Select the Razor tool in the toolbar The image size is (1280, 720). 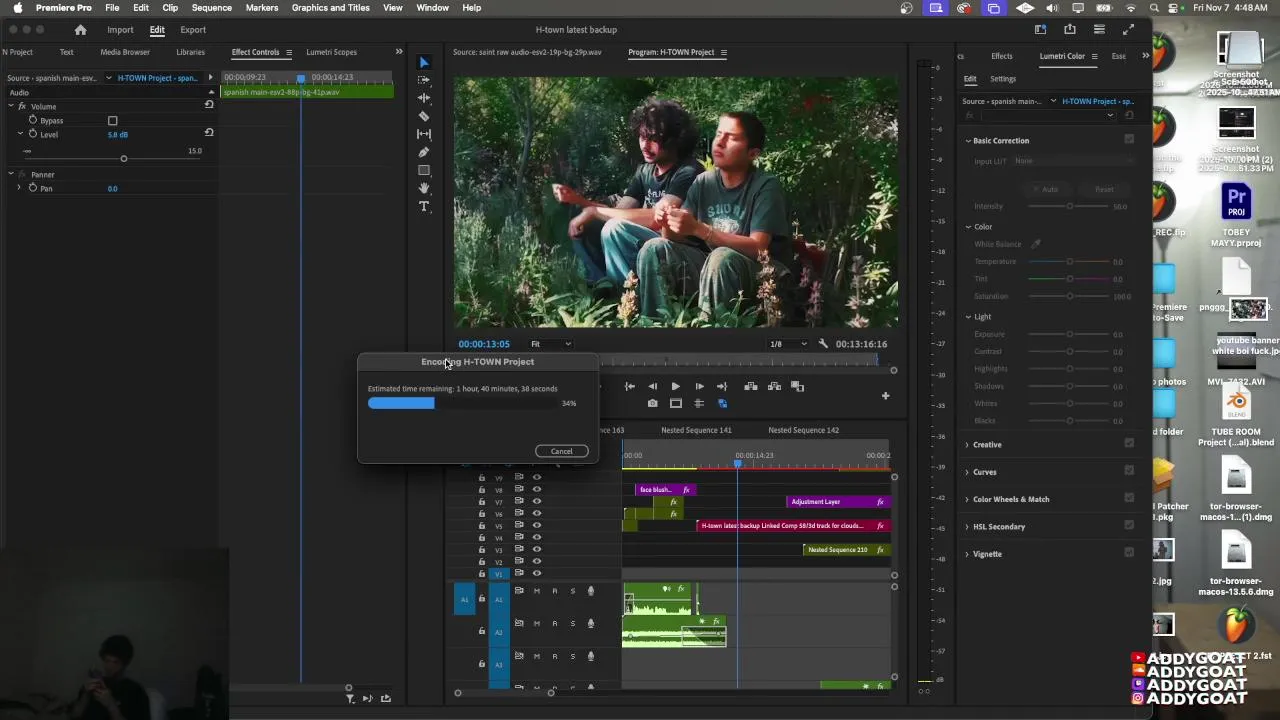tap(424, 116)
